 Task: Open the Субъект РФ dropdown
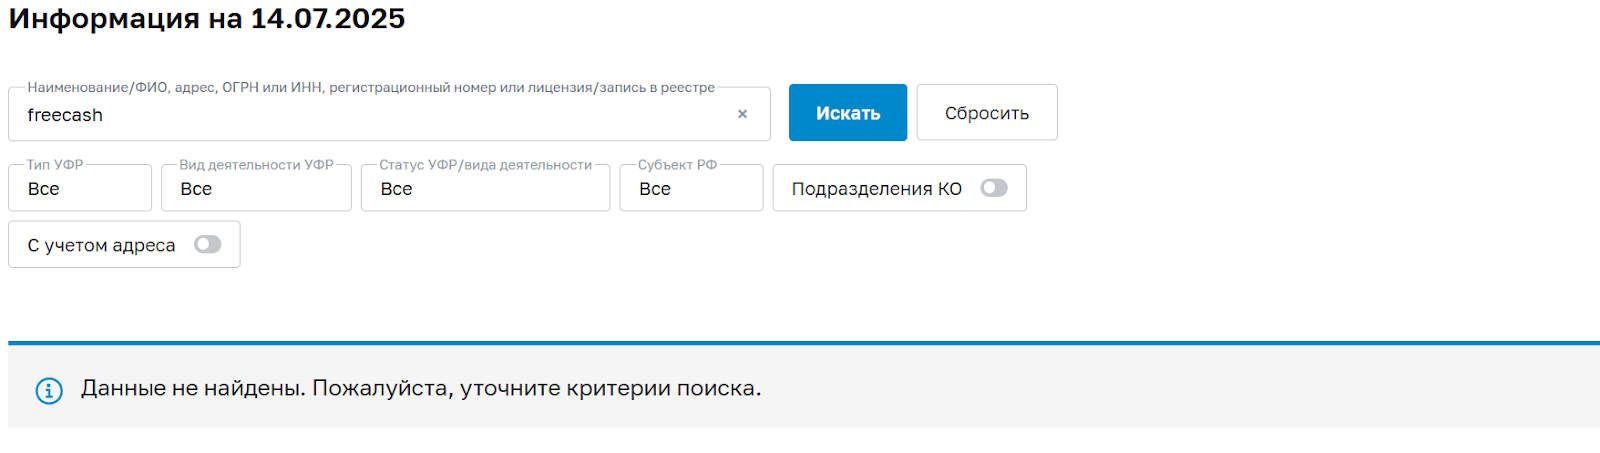691,188
